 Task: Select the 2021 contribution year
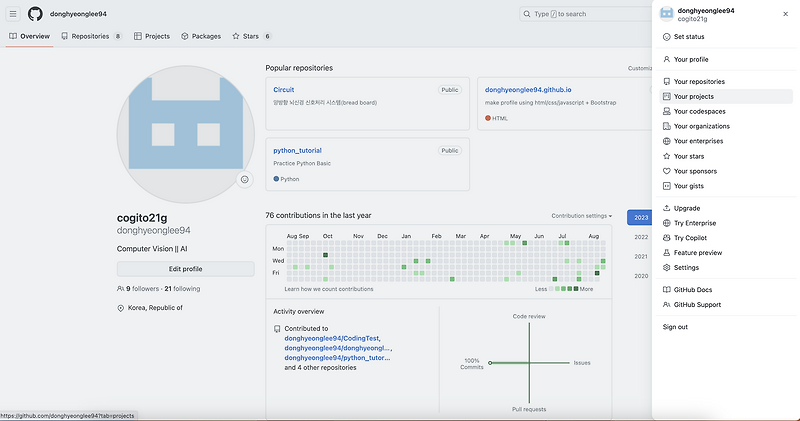tap(641, 257)
